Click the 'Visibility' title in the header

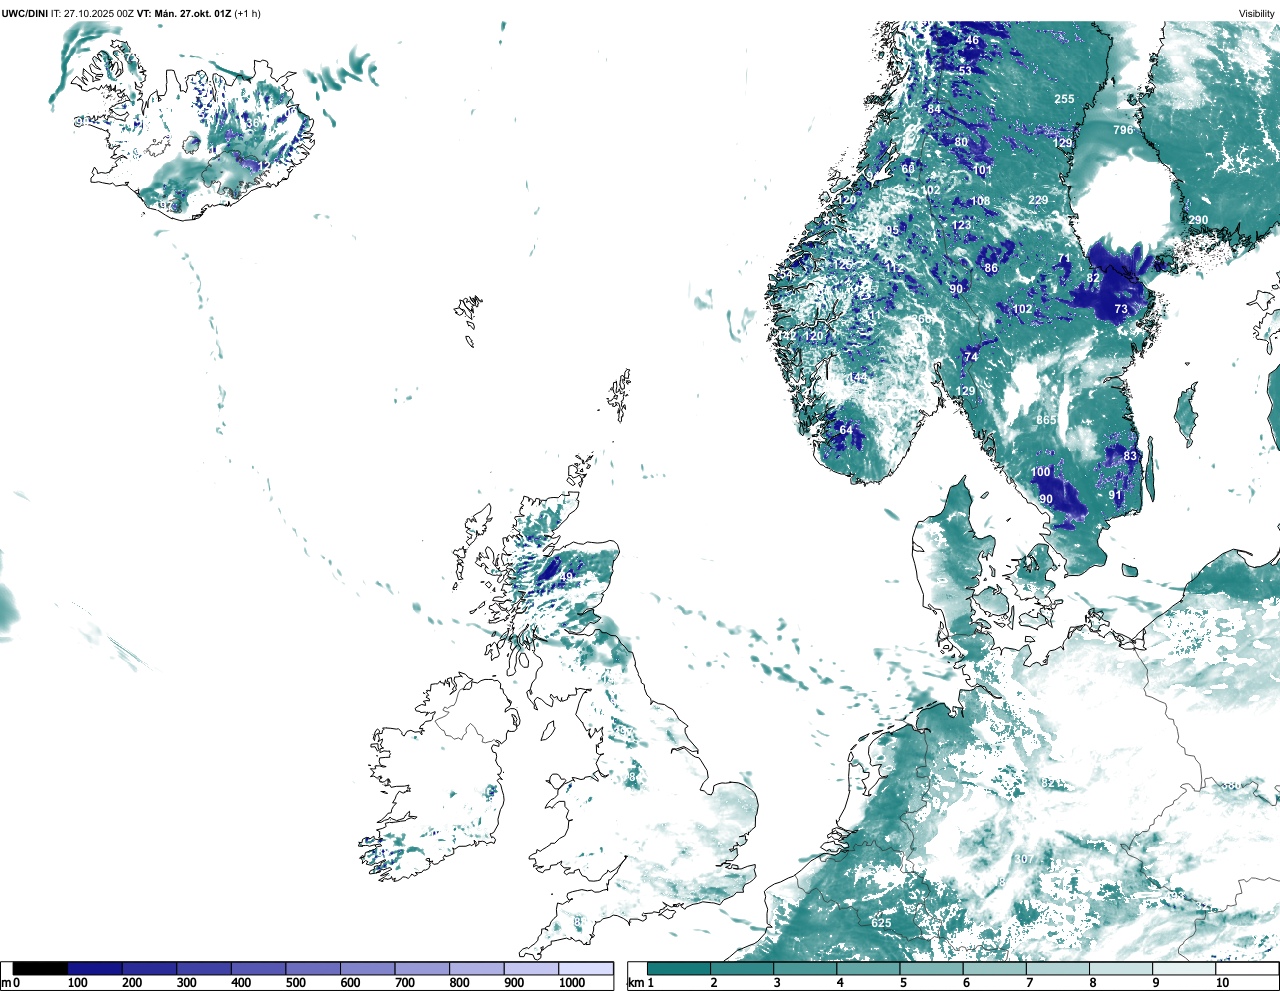[x=1256, y=14]
